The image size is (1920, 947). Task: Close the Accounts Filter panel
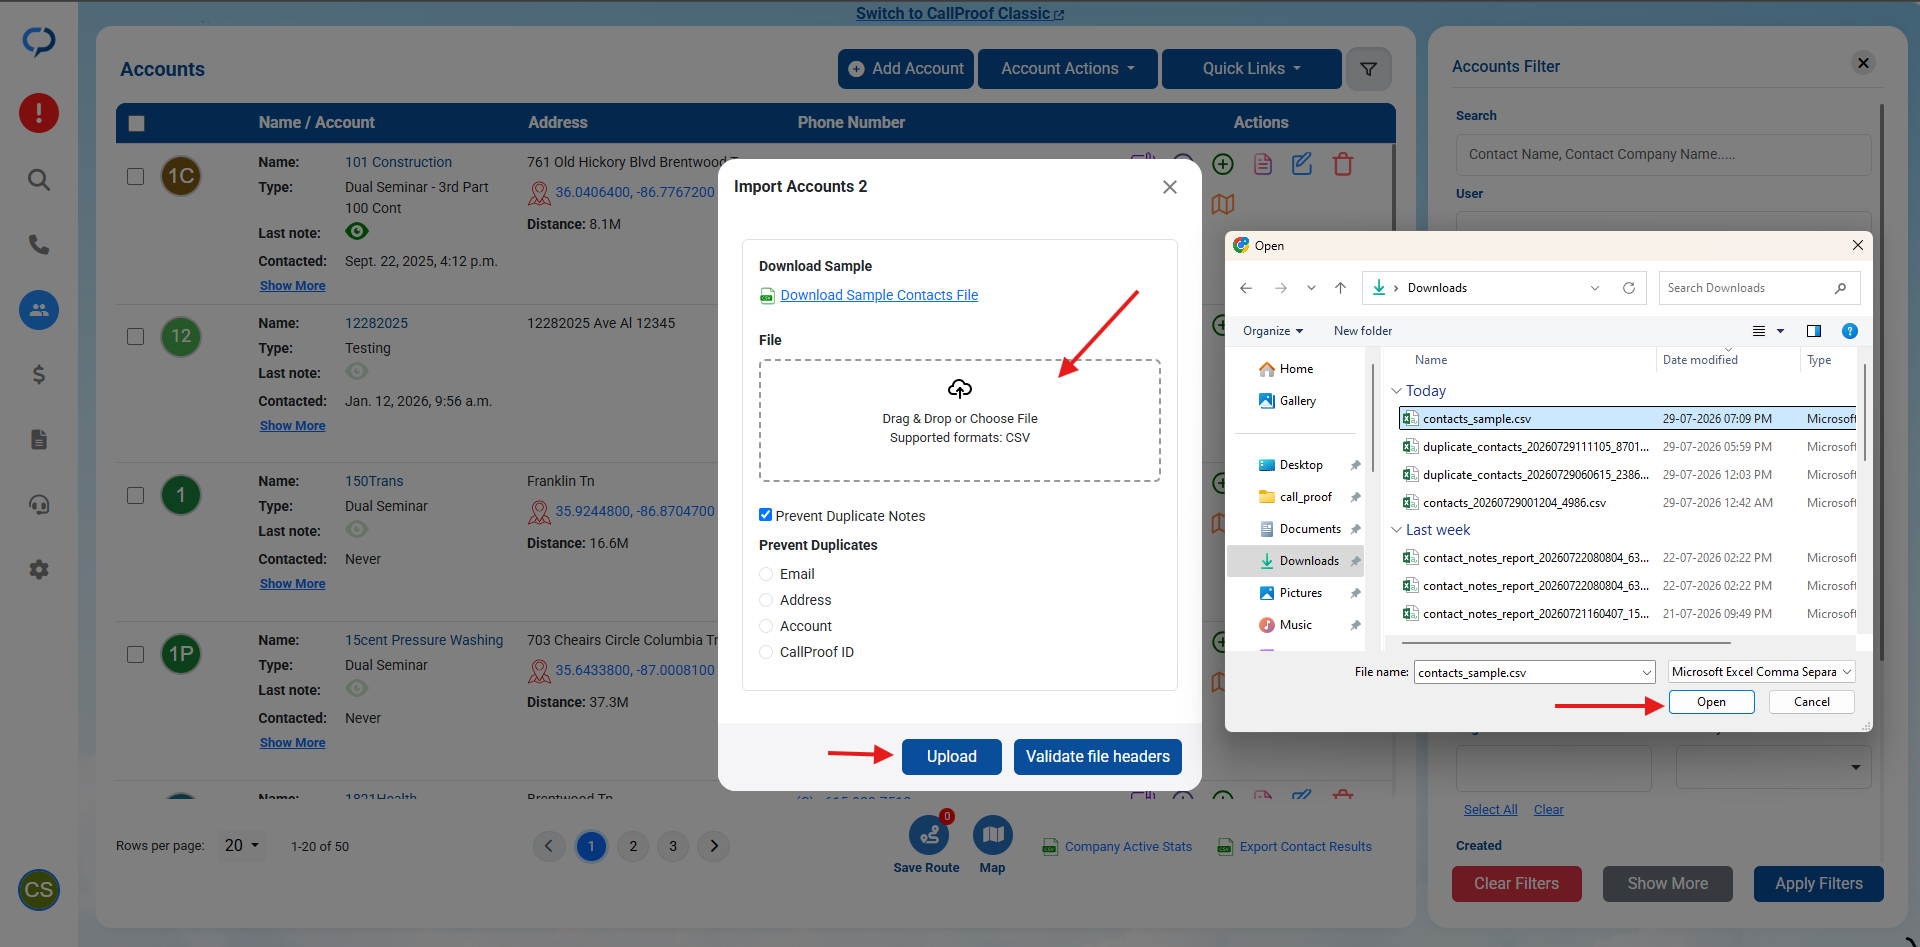coord(1863,63)
